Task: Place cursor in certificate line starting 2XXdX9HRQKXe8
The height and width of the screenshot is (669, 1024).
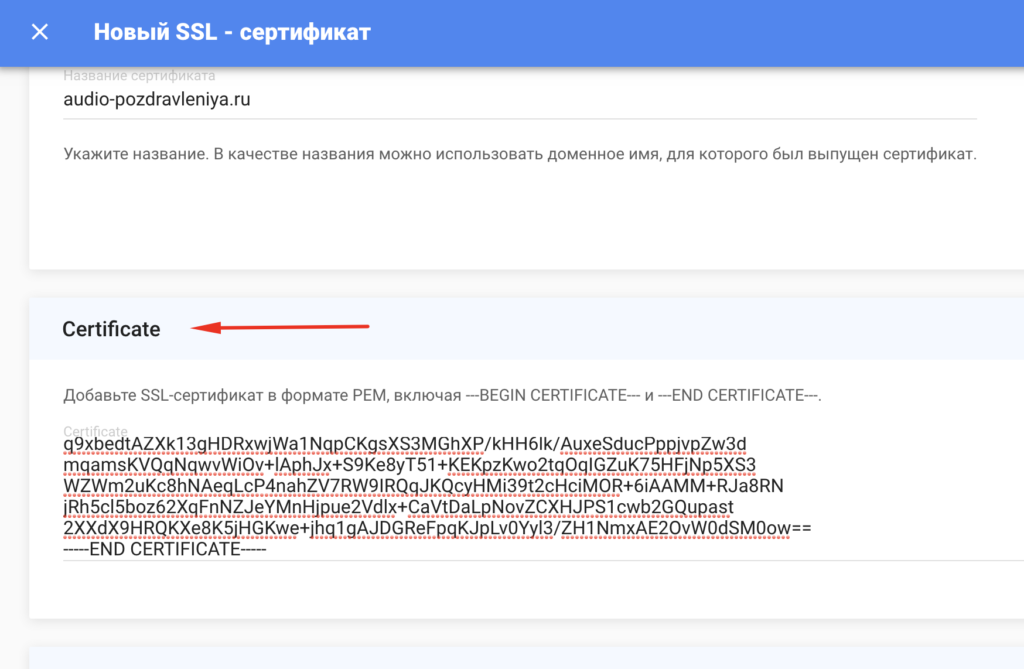Action: click(437, 527)
